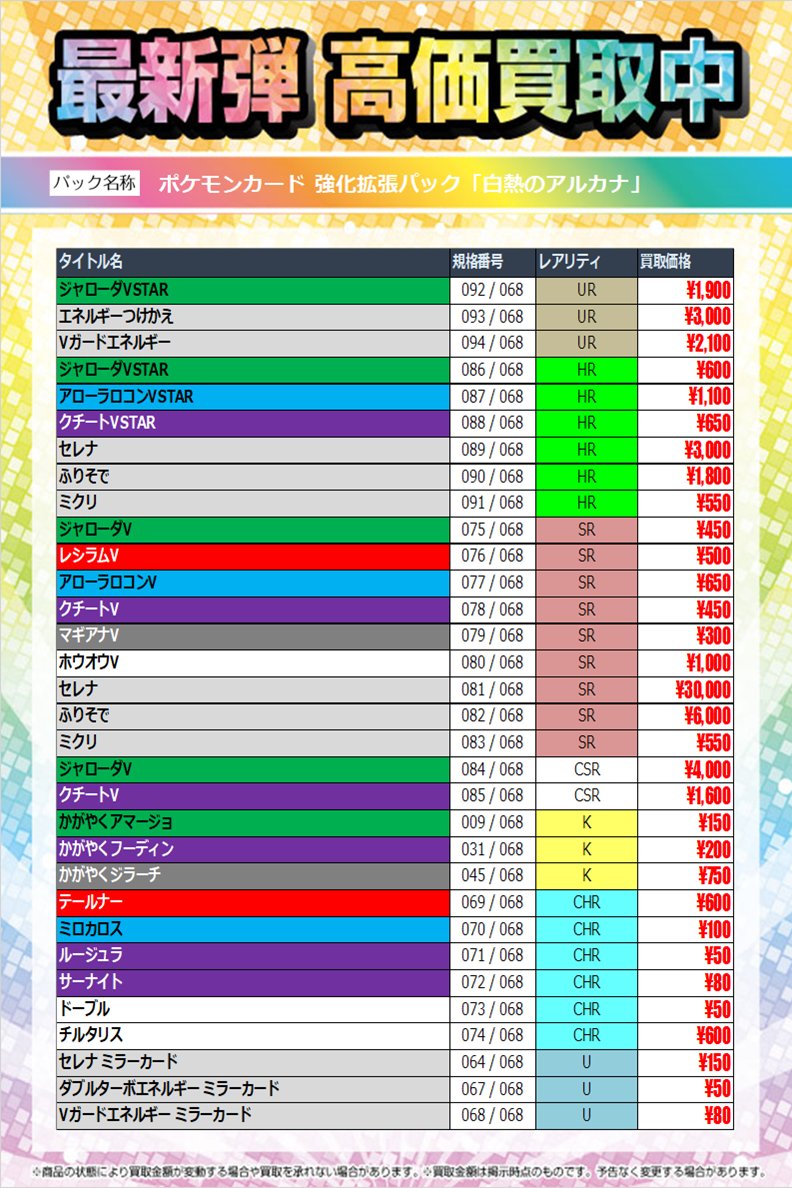This screenshot has height=1188, width=792.
Task: Click the SR cell in the 082 / 068 row
Action: click(x=587, y=715)
